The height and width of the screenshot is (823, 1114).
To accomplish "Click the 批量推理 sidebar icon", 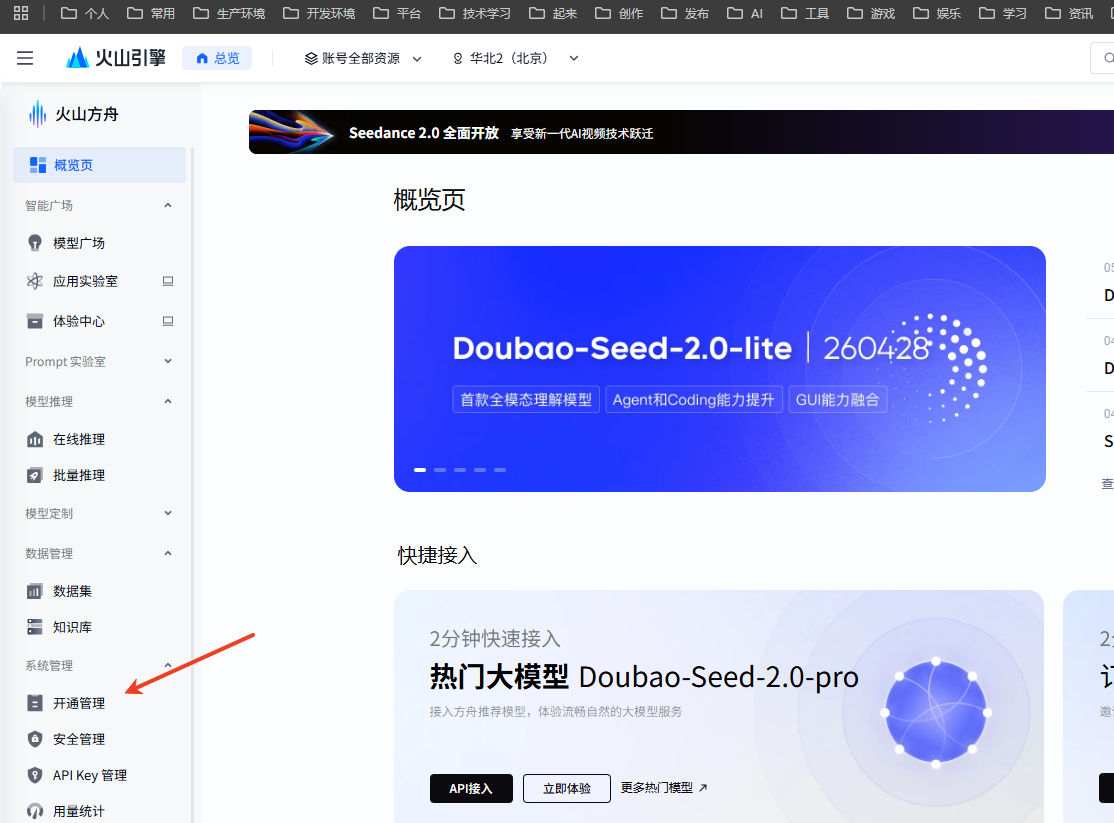I will click(x=35, y=475).
